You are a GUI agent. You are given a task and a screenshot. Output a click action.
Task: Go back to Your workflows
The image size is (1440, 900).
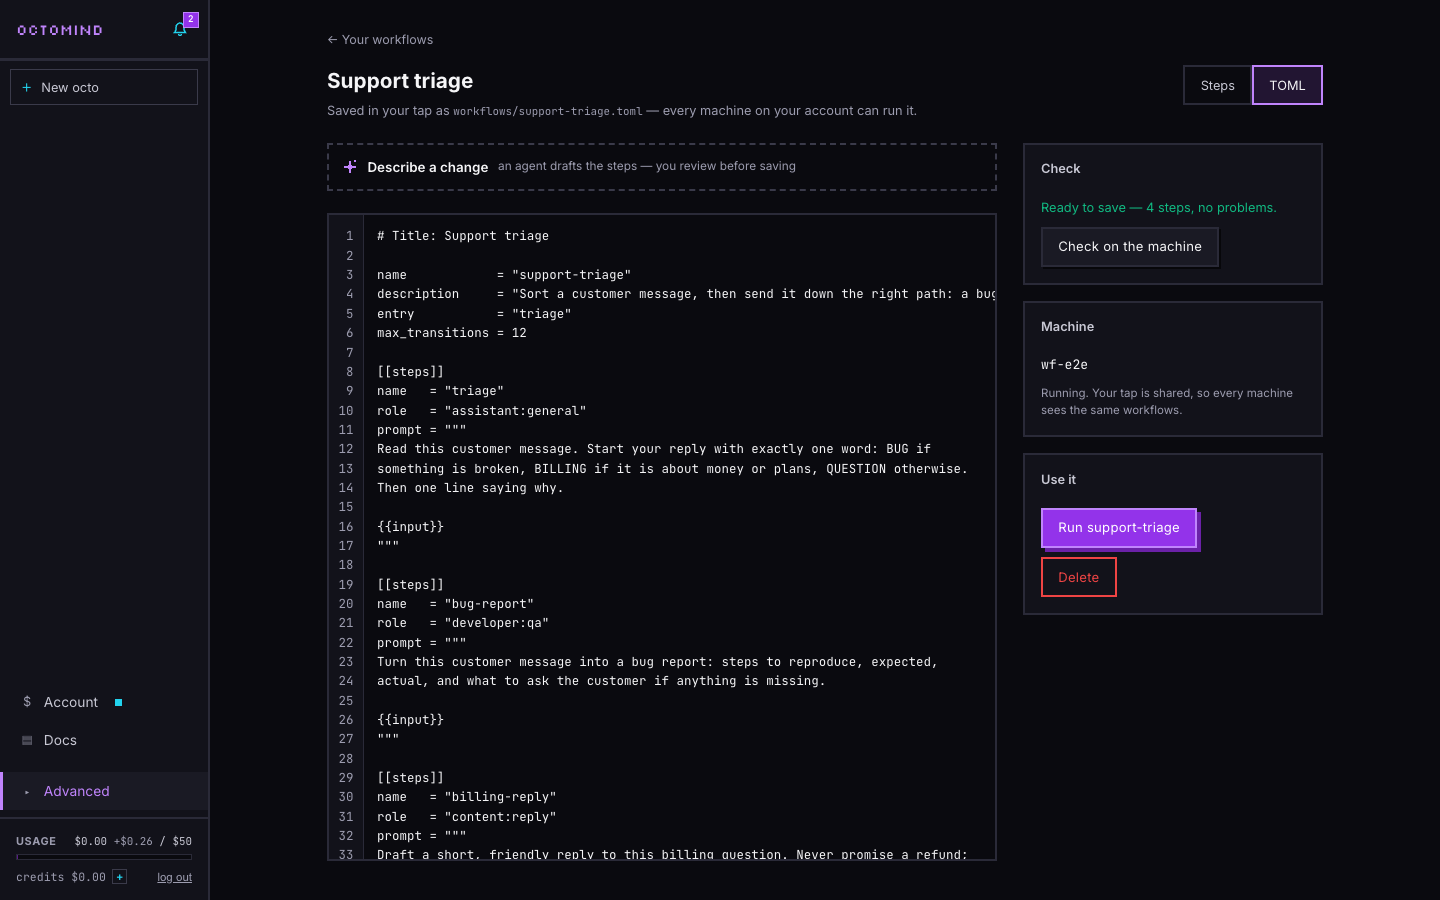380,40
